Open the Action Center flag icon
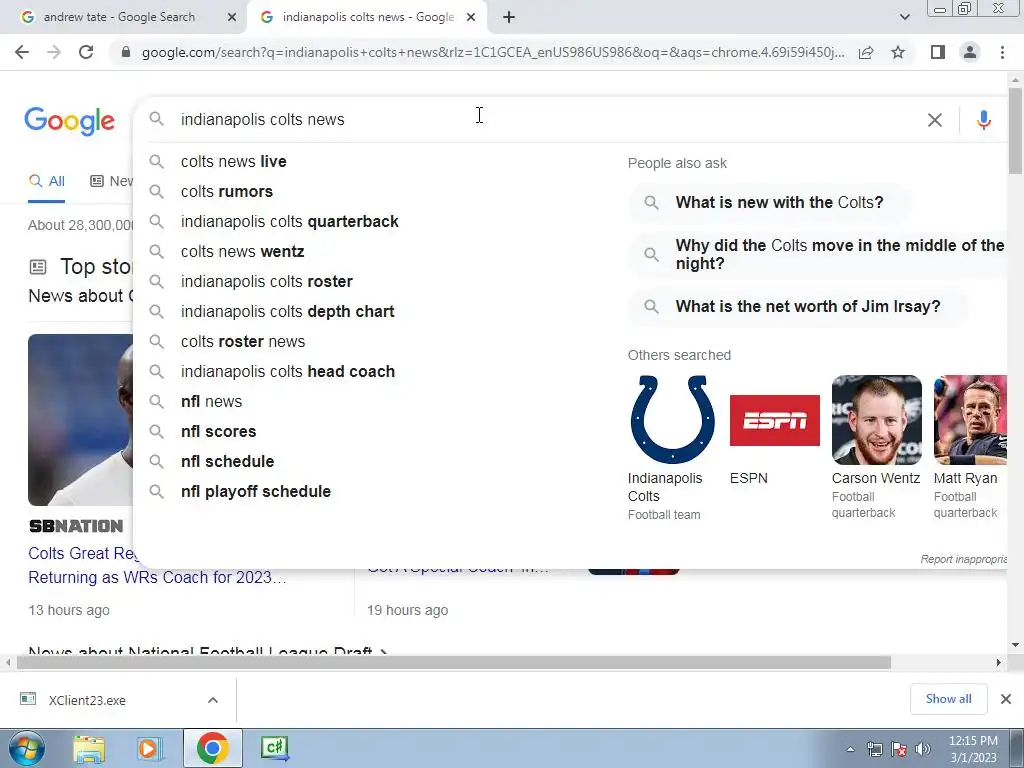The image size is (1024, 768). point(899,749)
